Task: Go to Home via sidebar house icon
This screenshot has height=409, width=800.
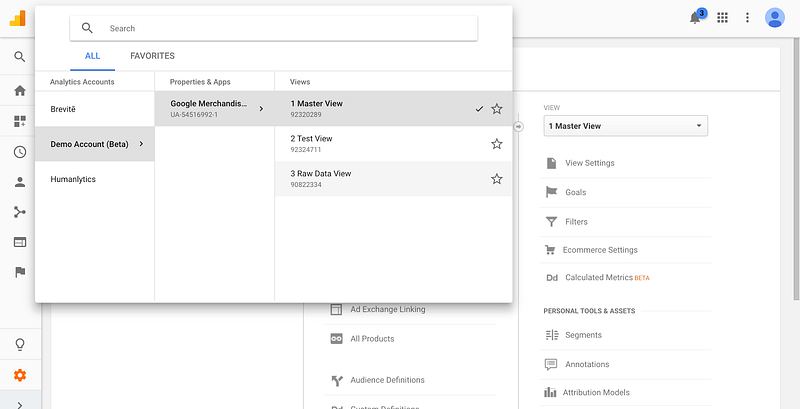Action: click(20, 91)
